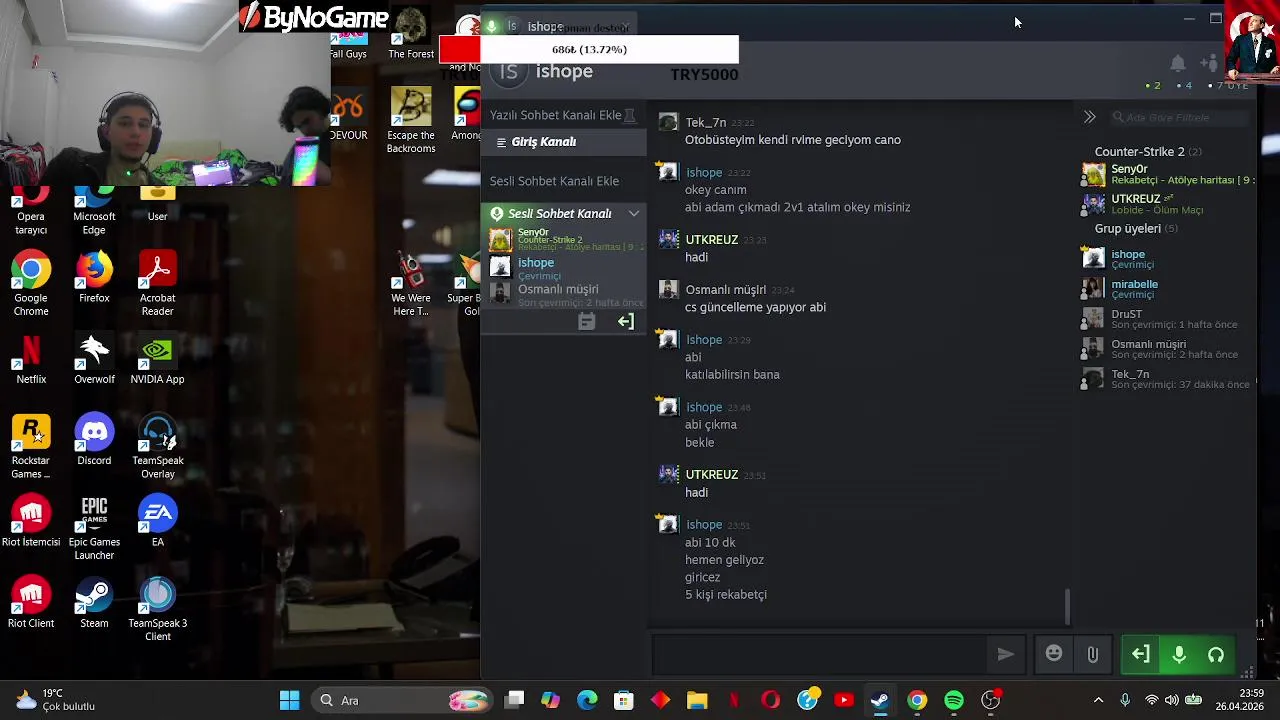
Task: Show hidden system tray icons chevron
Action: [x=1098, y=700]
